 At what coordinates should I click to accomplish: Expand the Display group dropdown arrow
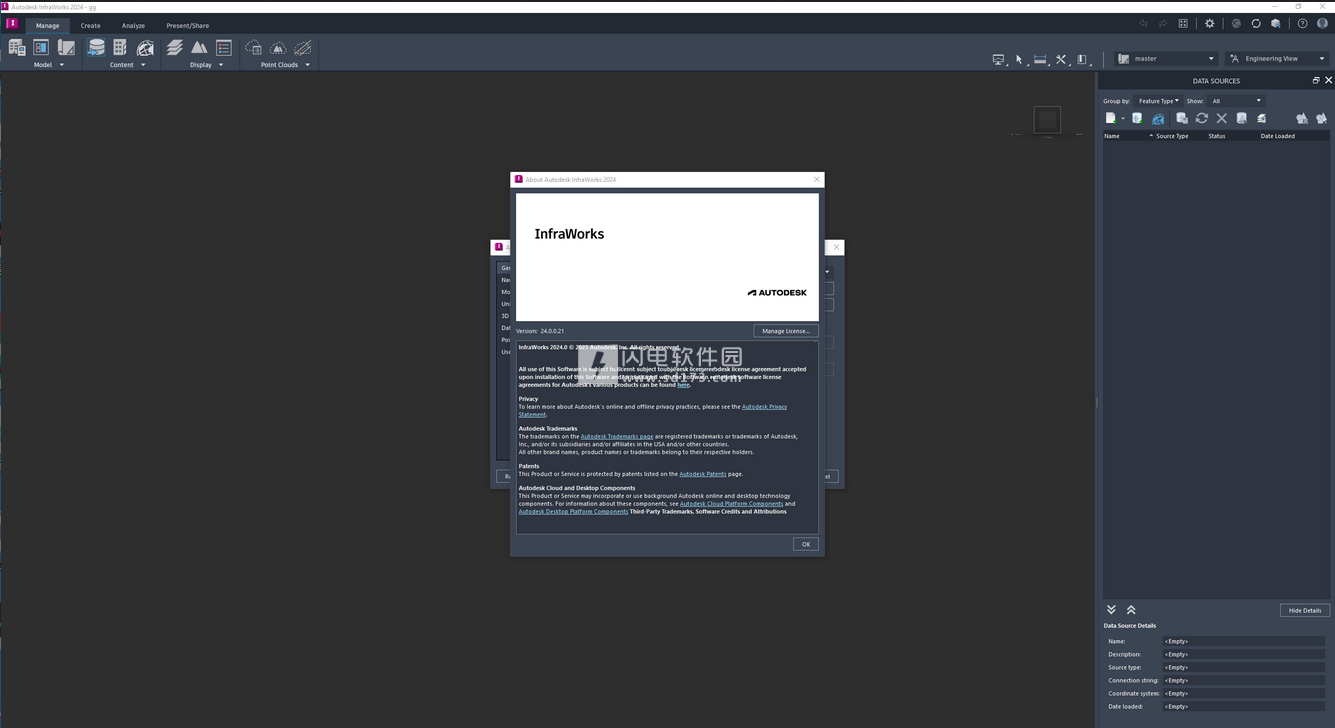[x=221, y=65]
